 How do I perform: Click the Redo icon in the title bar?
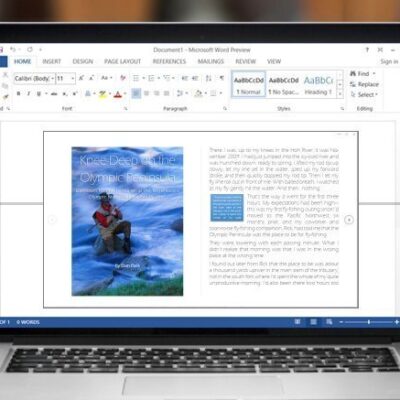point(30,50)
